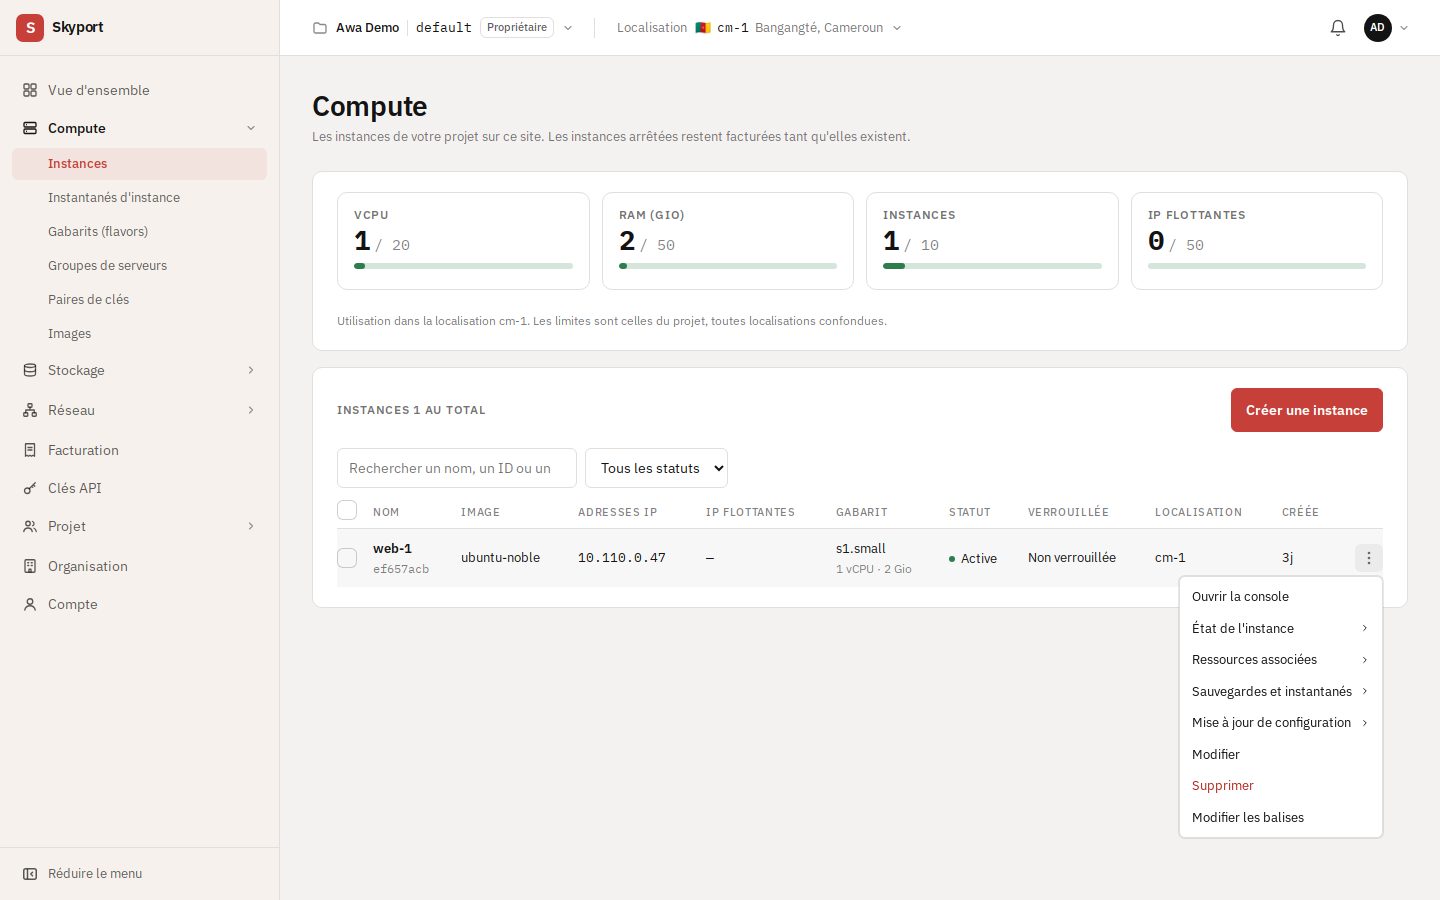Image resolution: width=1440 pixels, height=900 pixels.
Task: Click the AD user avatar
Action: (x=1378, y=28)
